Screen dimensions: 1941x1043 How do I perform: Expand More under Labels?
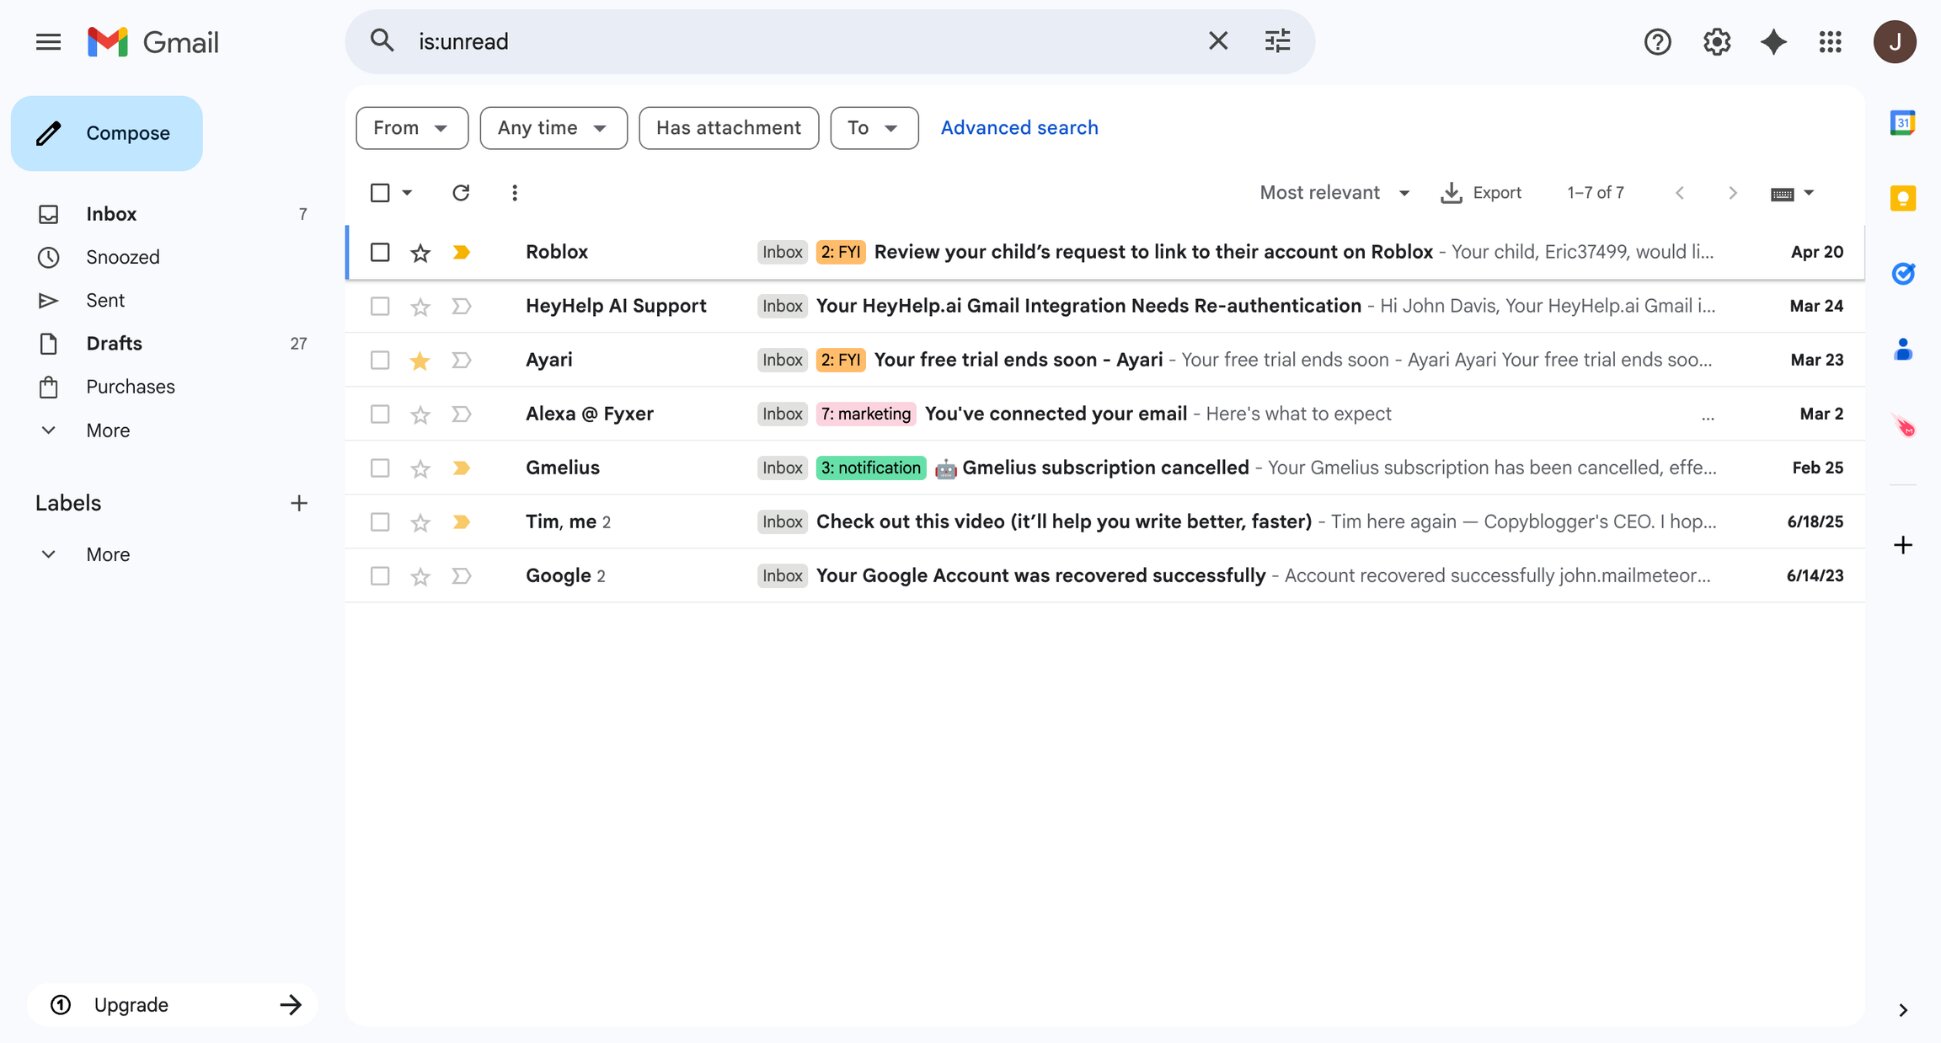108,554
